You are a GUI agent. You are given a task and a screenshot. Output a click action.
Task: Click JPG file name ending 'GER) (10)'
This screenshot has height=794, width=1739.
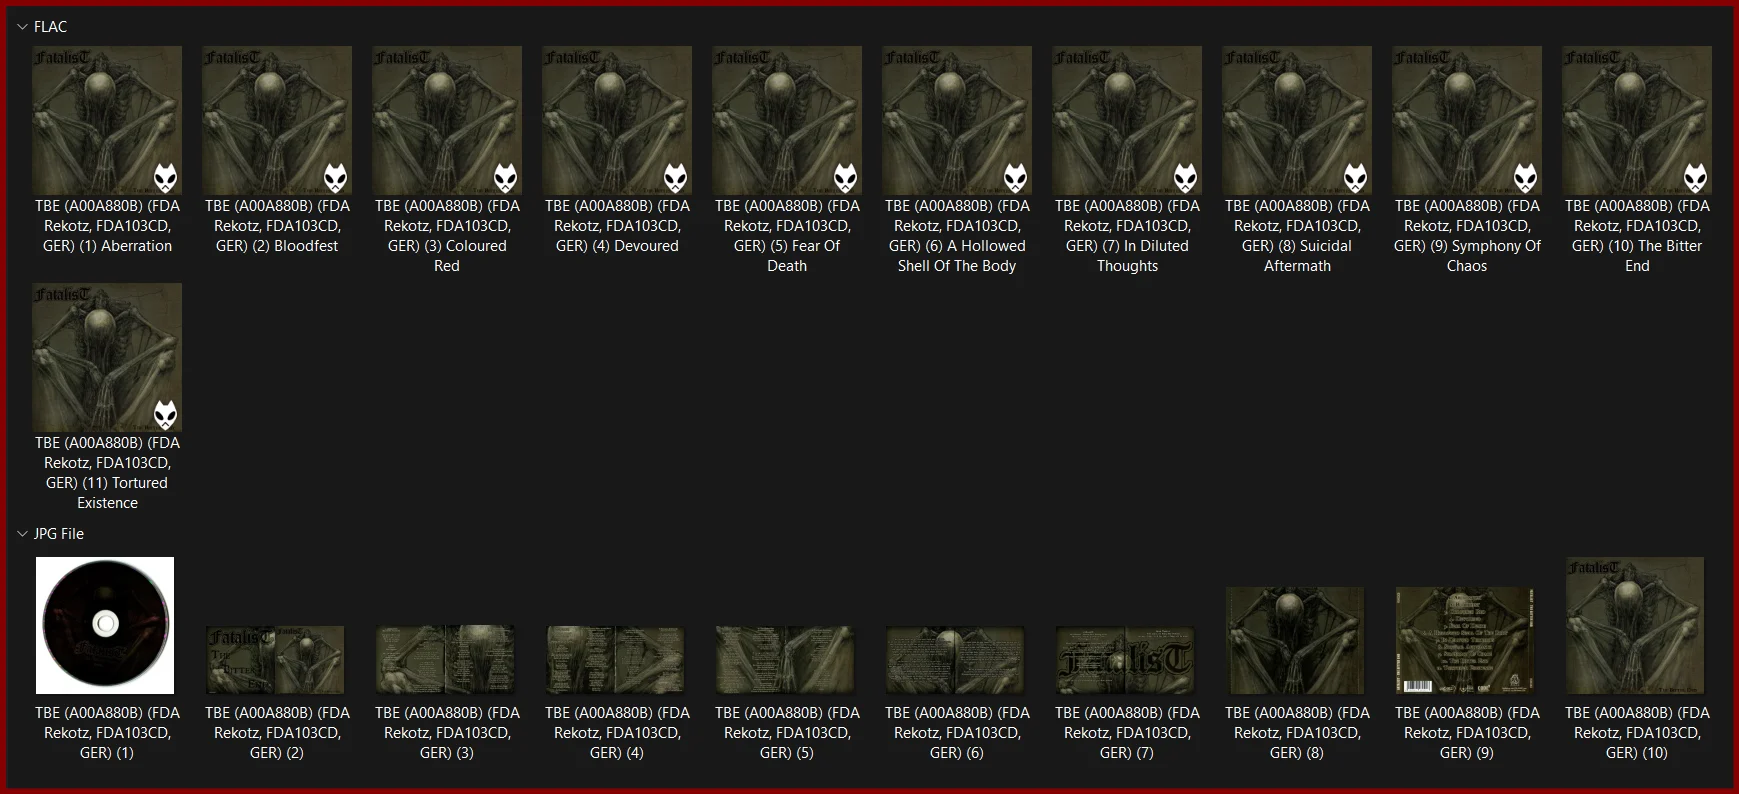[1637, 733]
